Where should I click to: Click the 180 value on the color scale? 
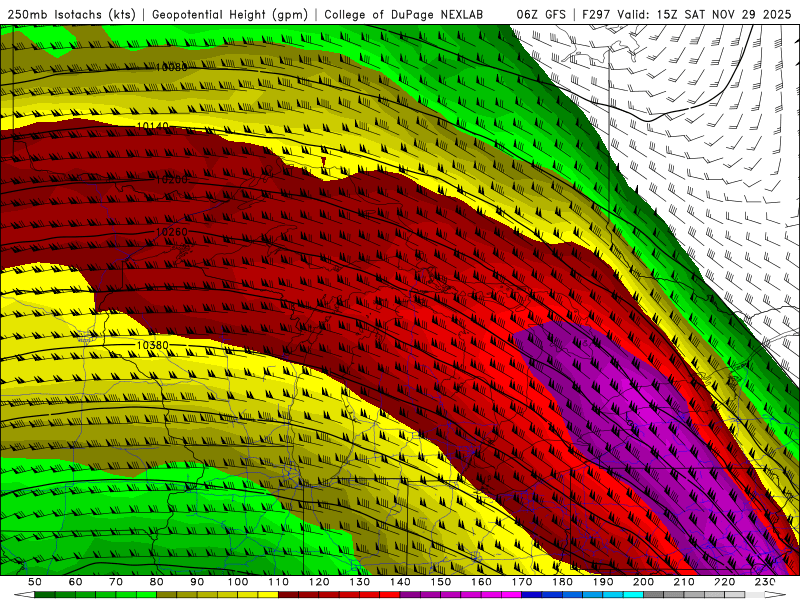(562, 582)
